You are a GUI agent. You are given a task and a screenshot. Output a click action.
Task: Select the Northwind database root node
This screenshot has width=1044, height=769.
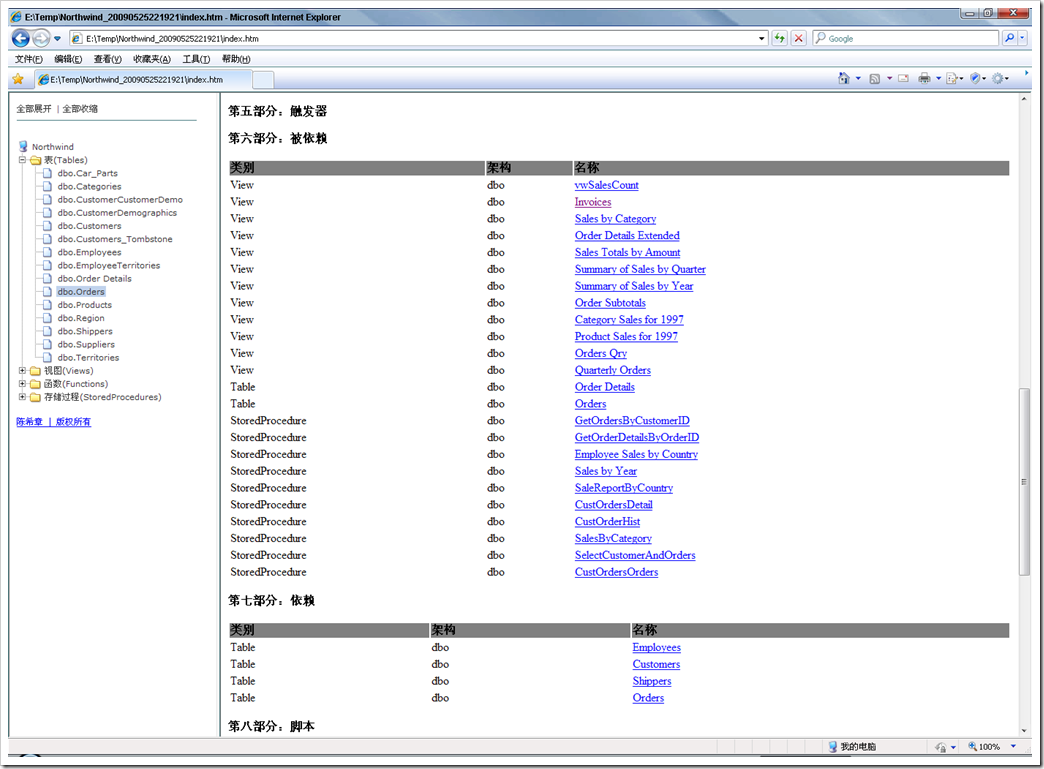(x=53, y=146)
